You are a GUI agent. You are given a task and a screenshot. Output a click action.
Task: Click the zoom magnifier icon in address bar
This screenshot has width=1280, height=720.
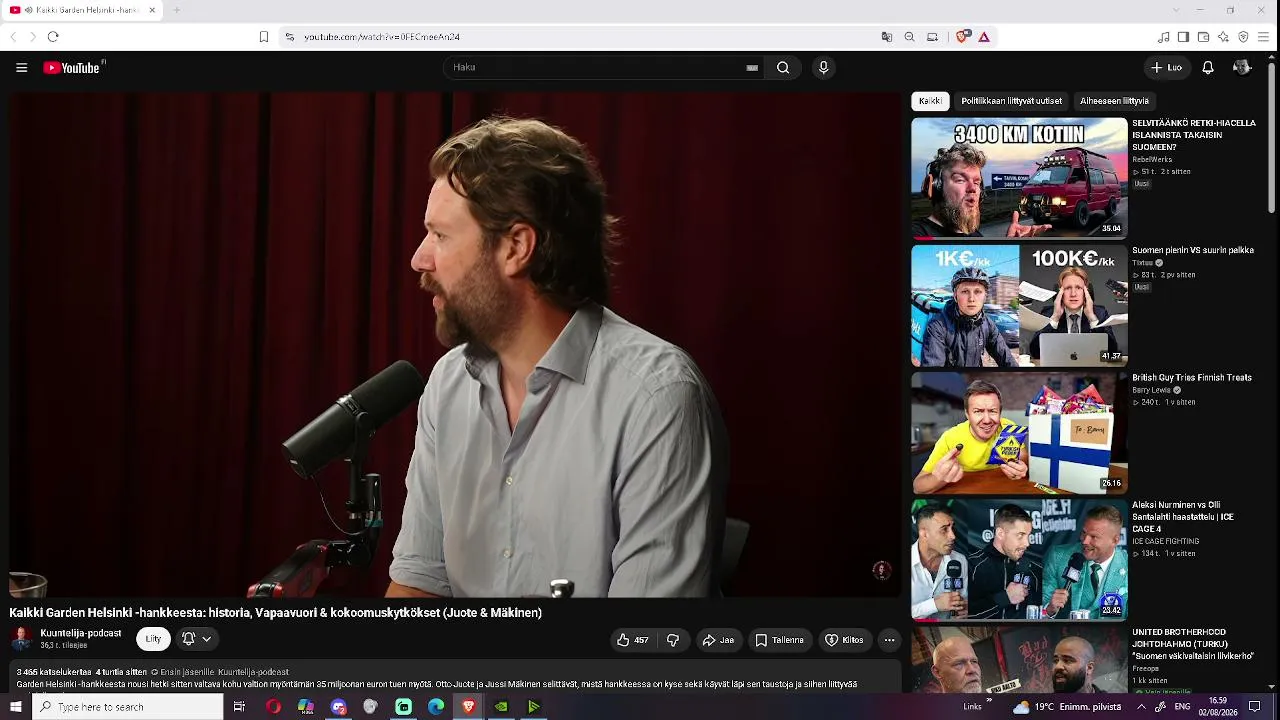pyautogui.click(x=909, y=37)
